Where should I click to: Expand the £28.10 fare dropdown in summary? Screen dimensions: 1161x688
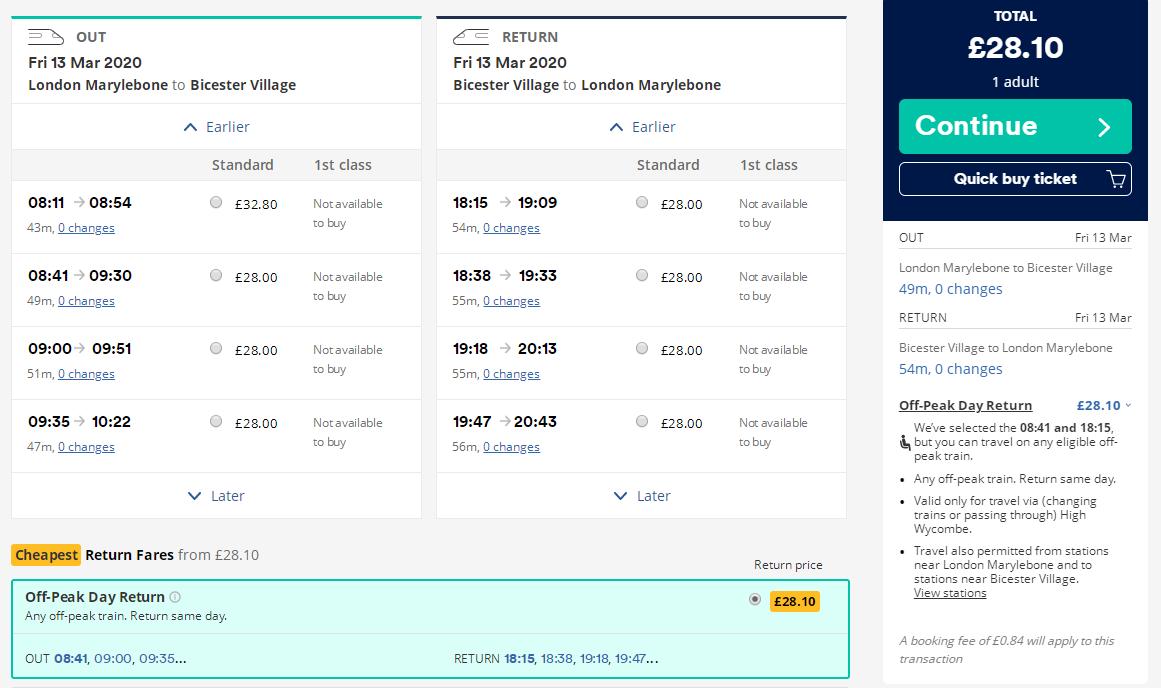click(1128, 405)
